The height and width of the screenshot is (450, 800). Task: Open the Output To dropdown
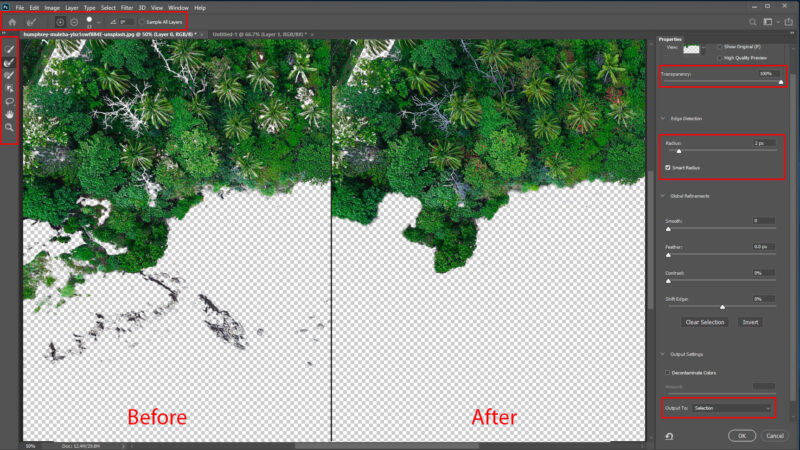[x=731, y=408]
